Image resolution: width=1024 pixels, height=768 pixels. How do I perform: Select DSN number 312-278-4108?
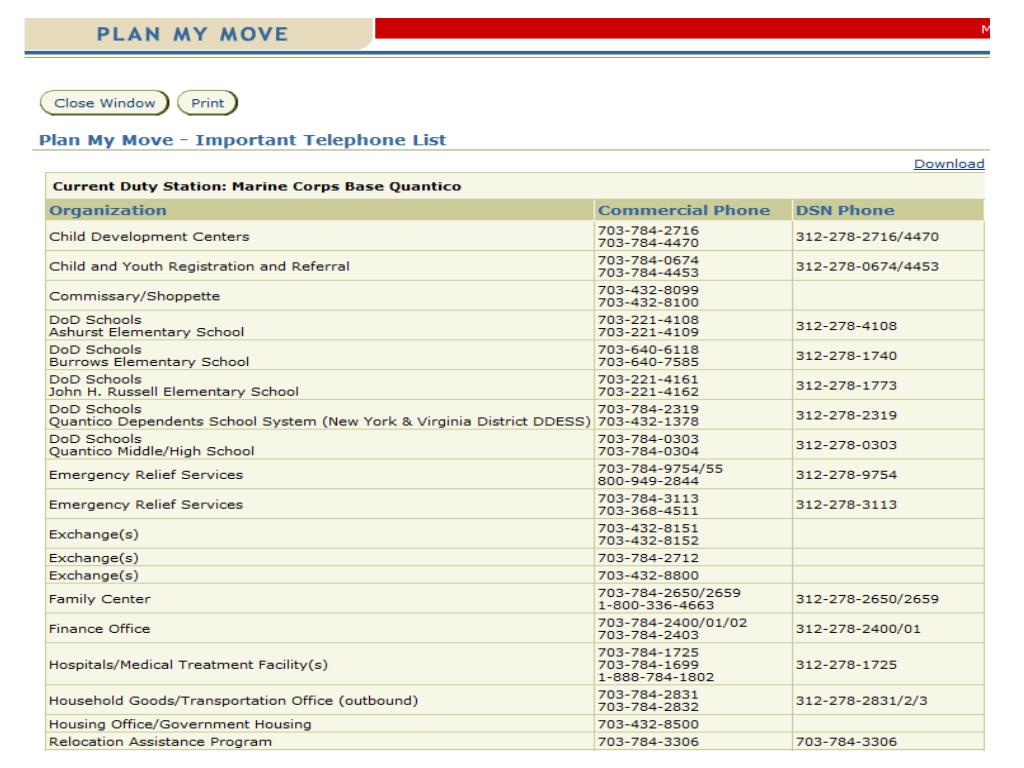pyautogui.click(x=846, y=326)
